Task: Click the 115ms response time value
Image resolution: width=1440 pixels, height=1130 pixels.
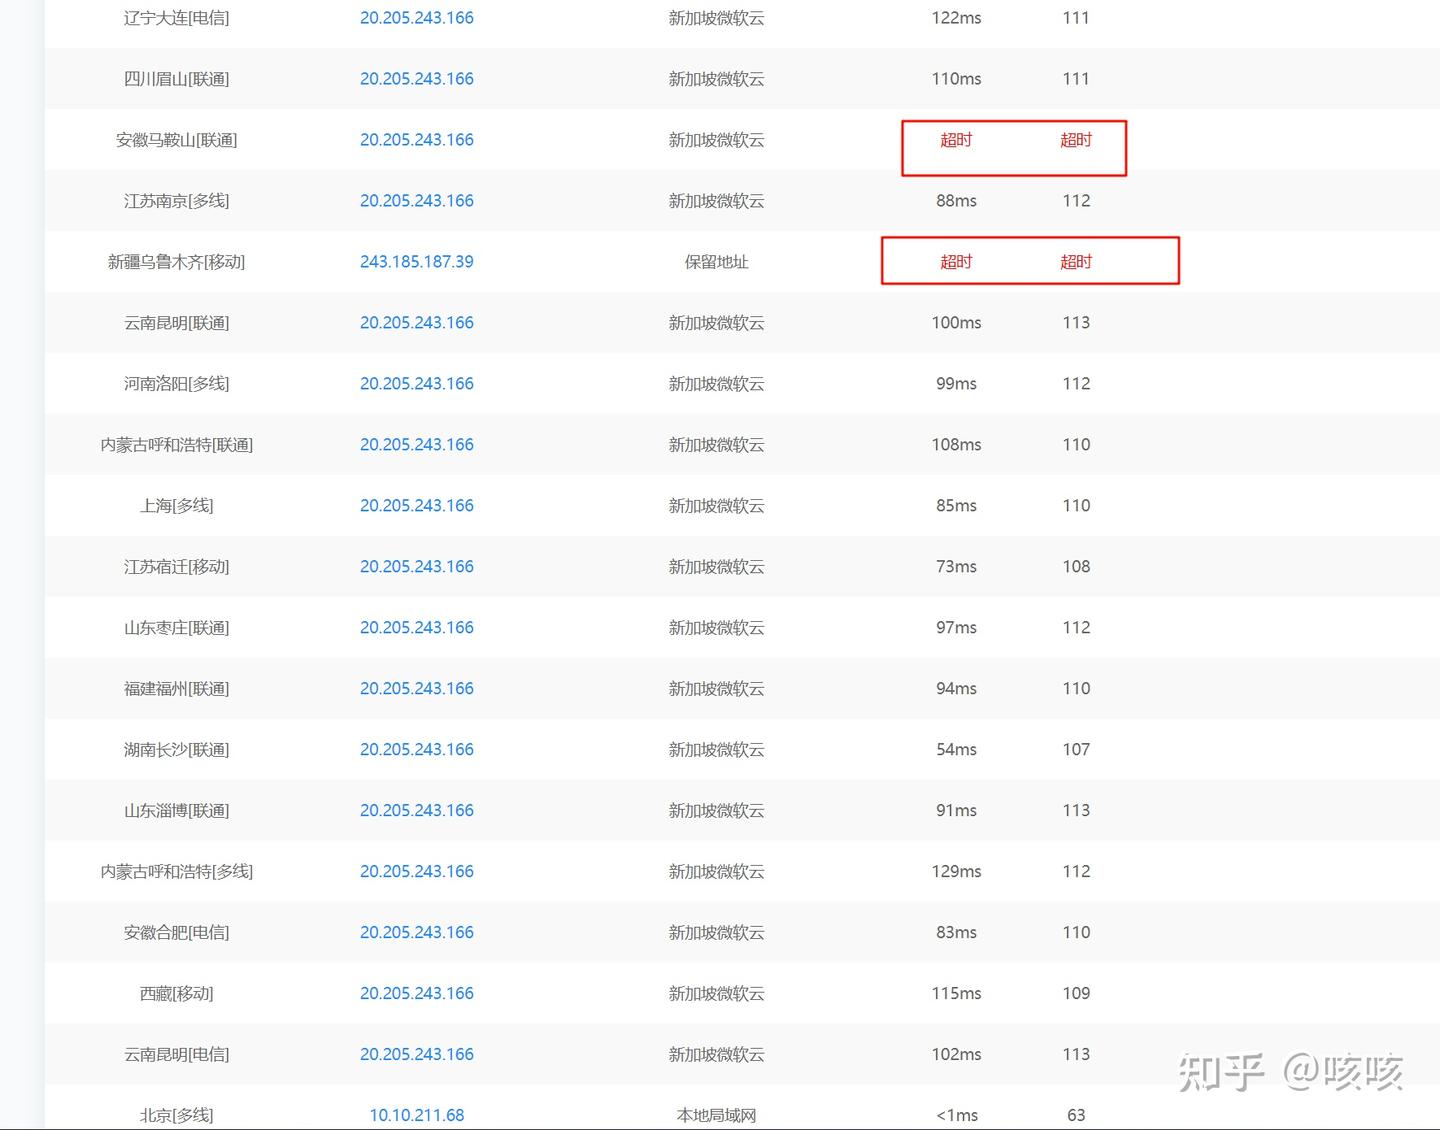Action: pos(957,994)
